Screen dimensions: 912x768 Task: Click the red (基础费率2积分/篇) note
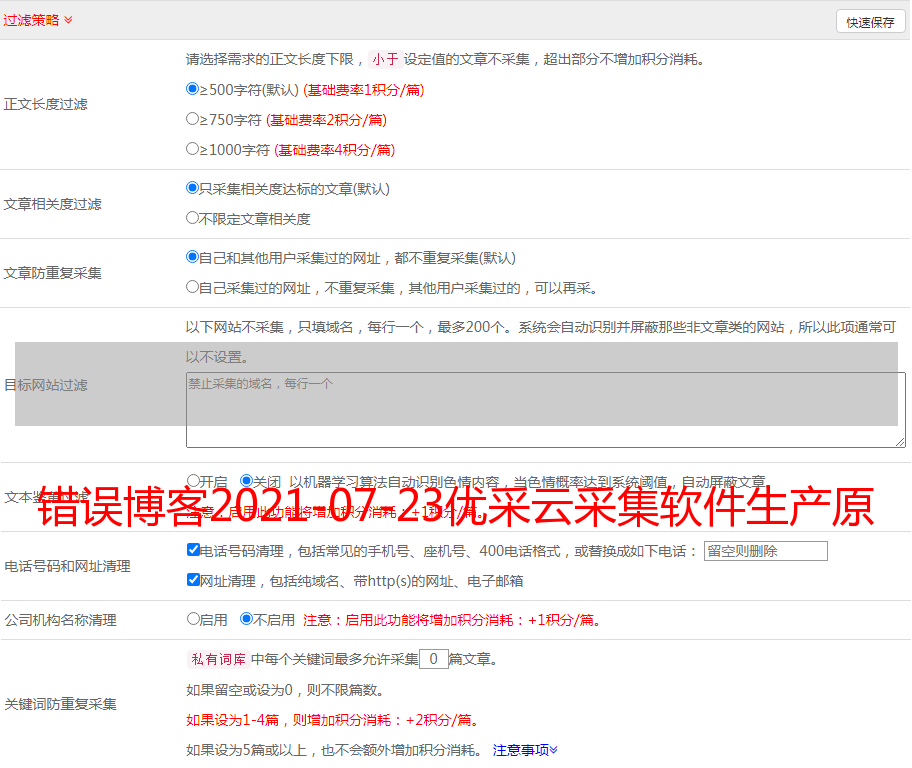click(326, 120)
